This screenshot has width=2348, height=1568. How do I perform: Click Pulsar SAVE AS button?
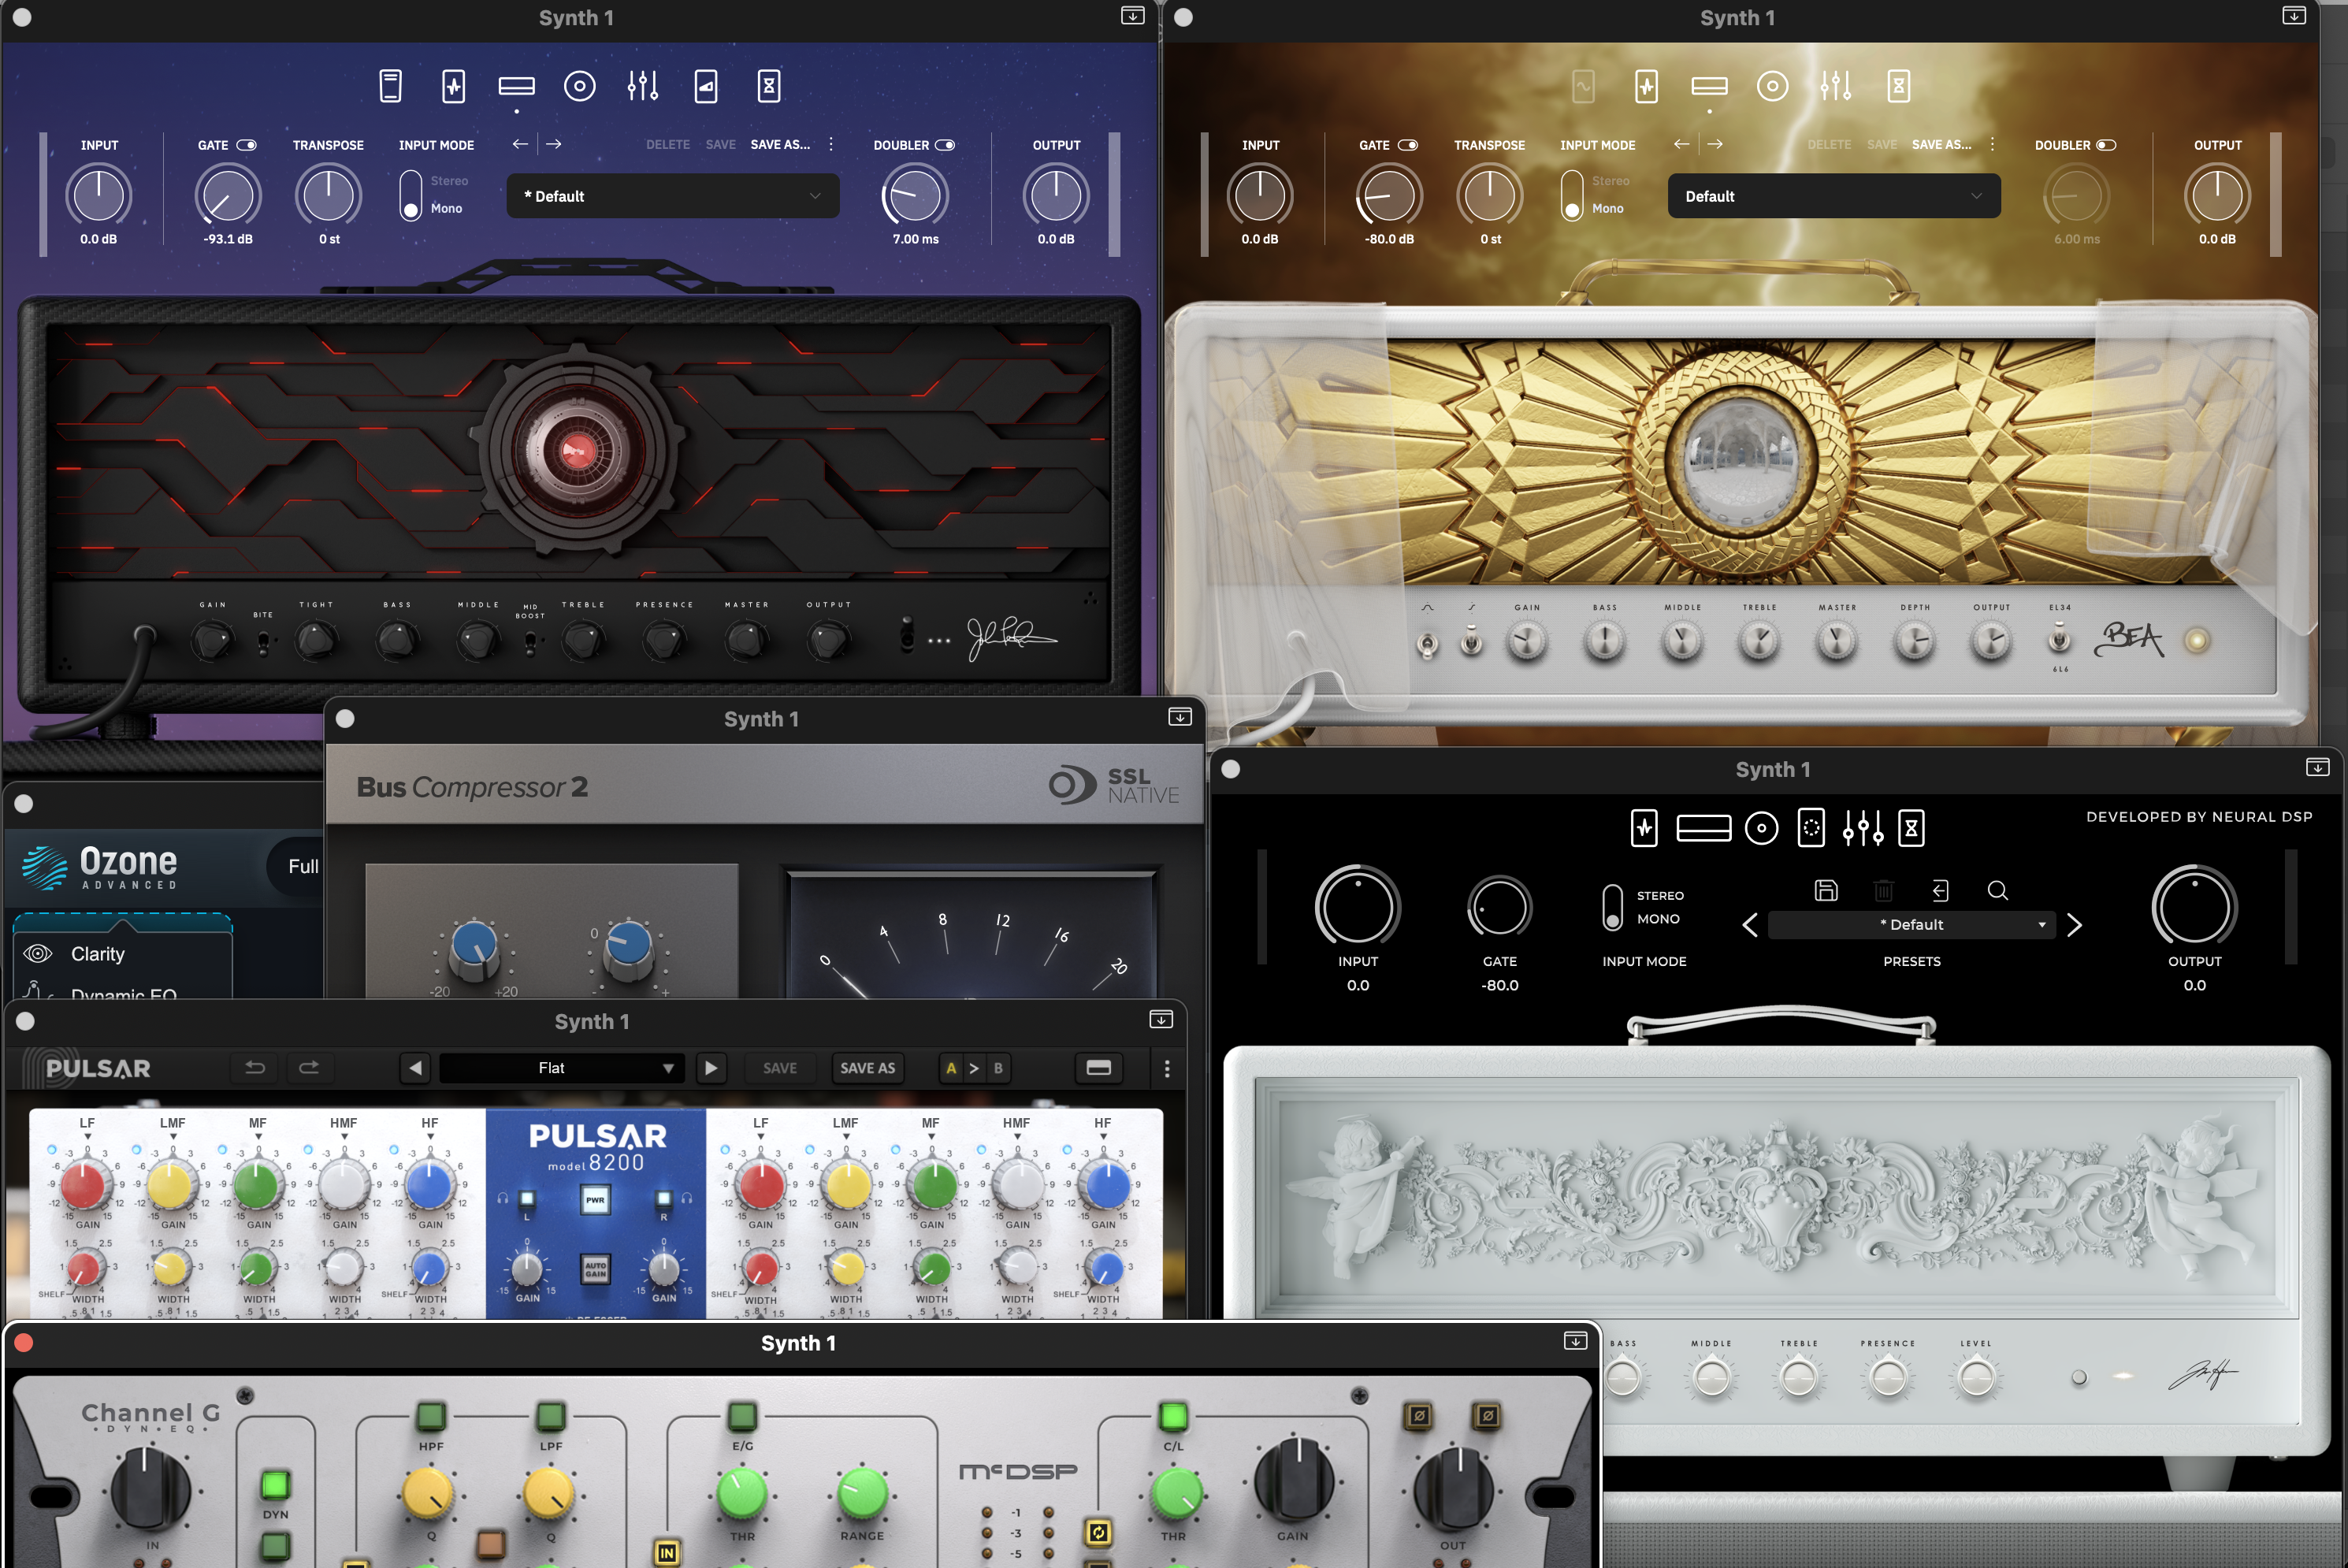click(x=867, y=1068)
